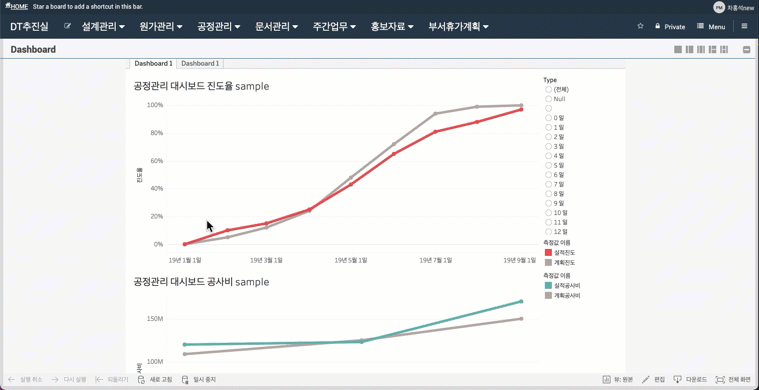Click the red 실적진도 legend swatch

pyautogui.click(x=548, y=253)
